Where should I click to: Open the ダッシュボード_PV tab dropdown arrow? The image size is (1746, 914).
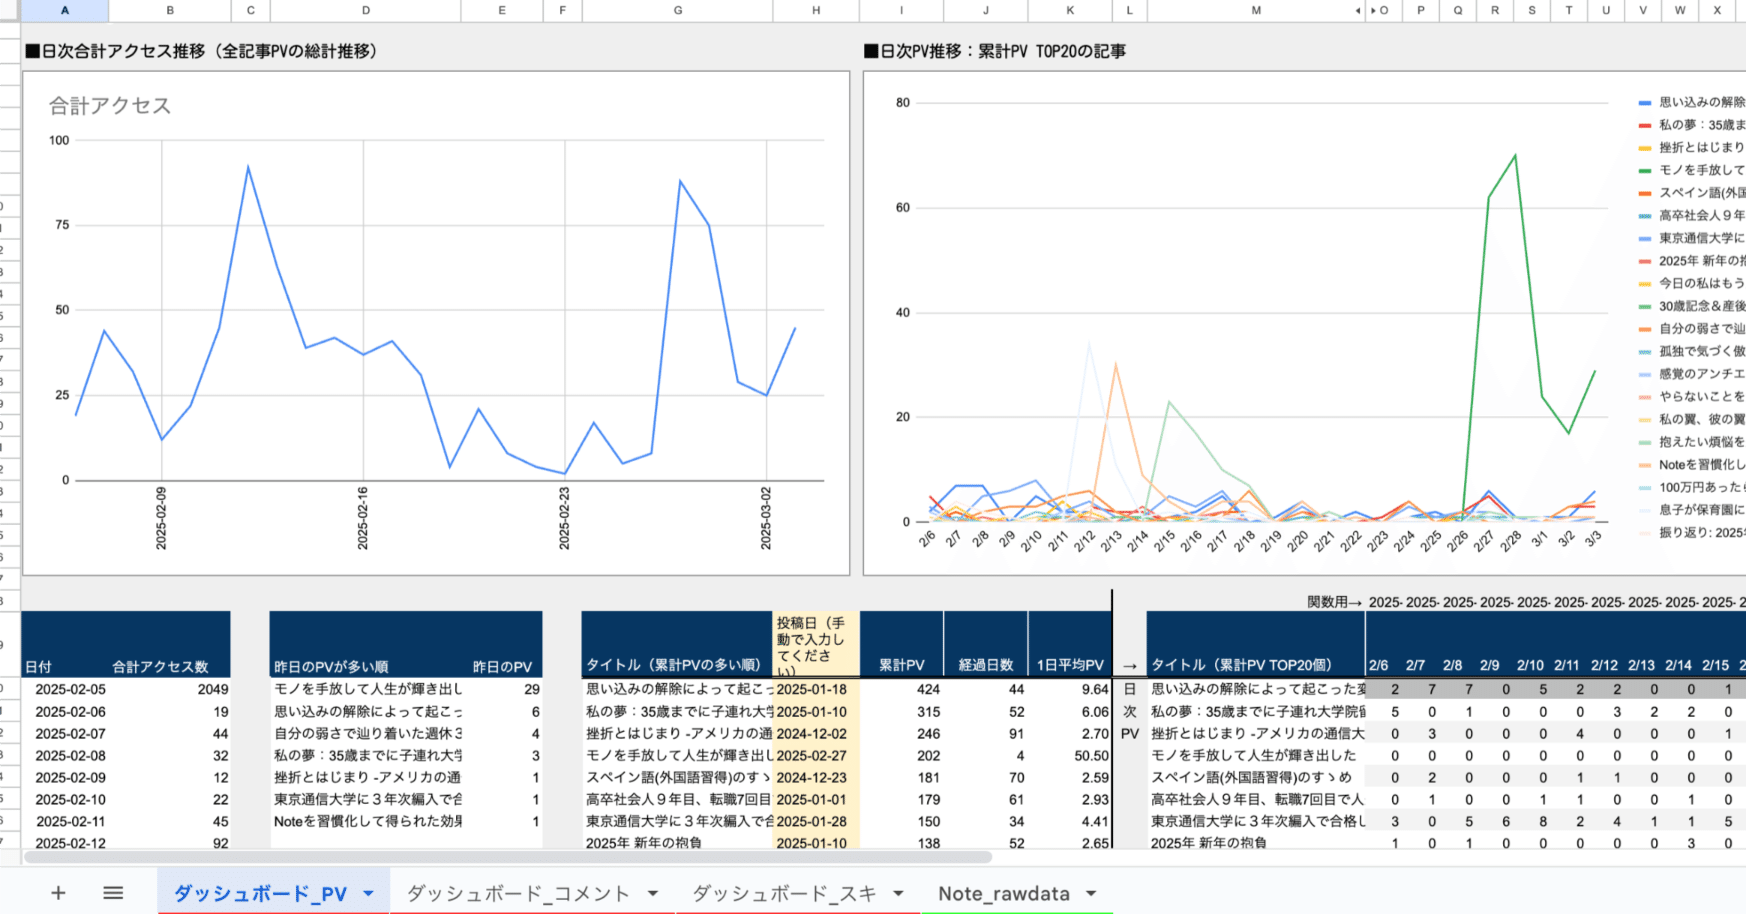[x=367, y=893]
